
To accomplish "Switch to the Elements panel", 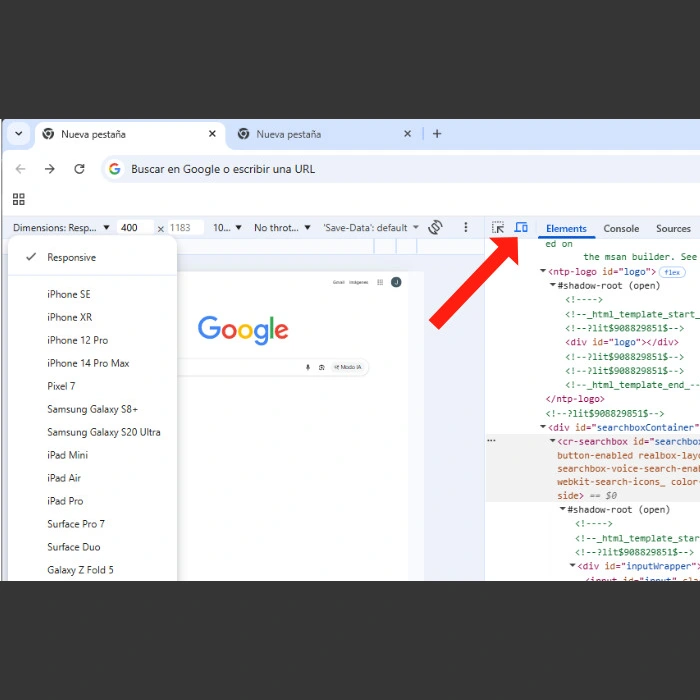I will [566, 229].
